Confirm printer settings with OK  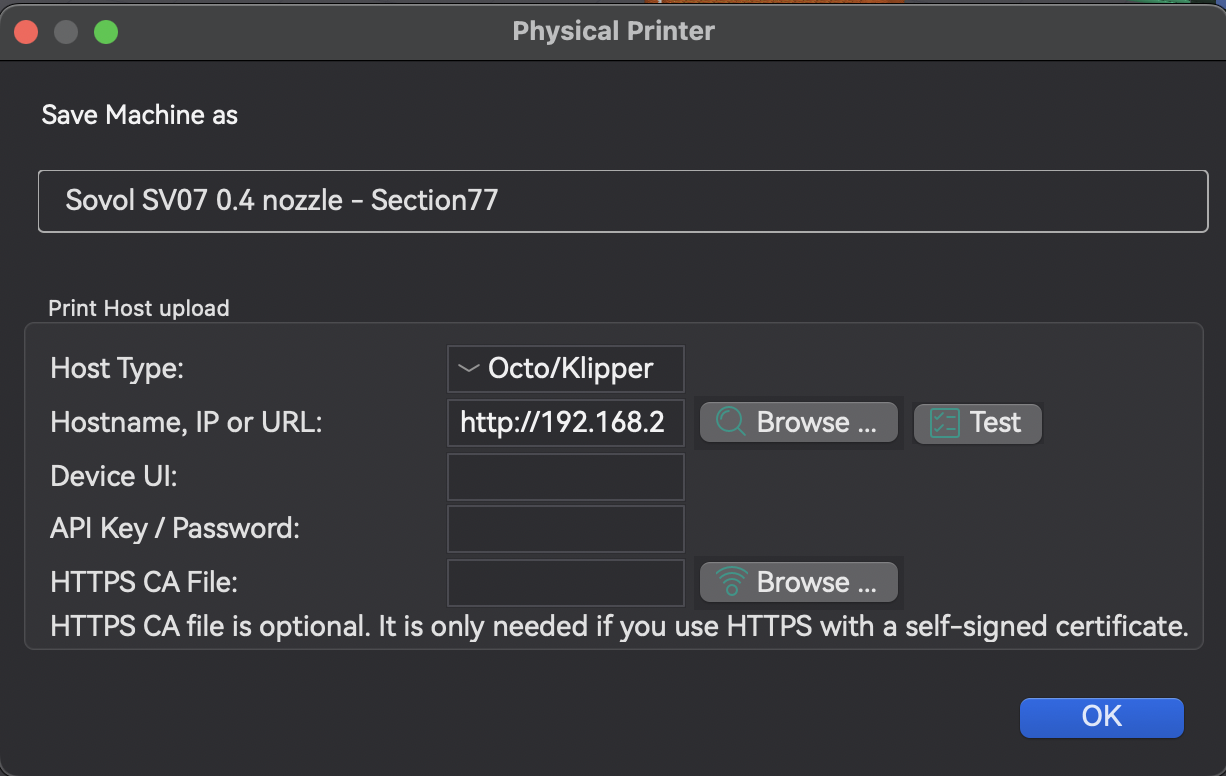pos(1101,717)
